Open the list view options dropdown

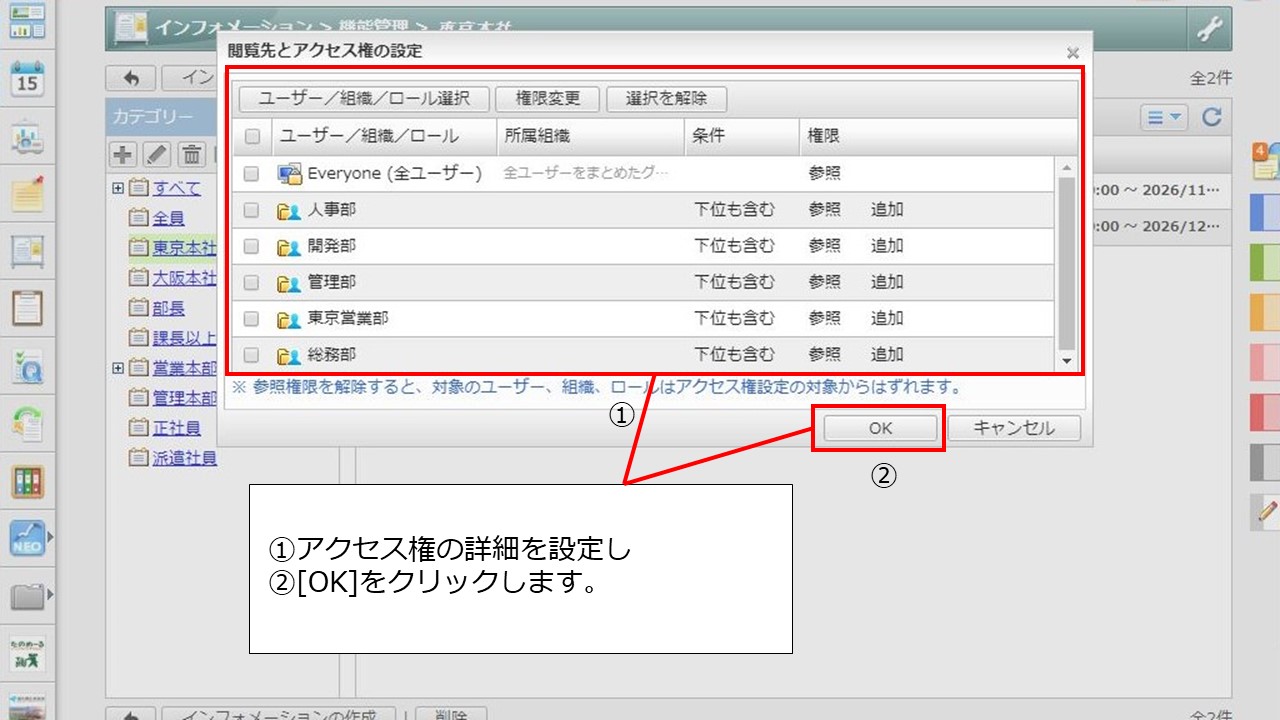(x=1164, y=117)
